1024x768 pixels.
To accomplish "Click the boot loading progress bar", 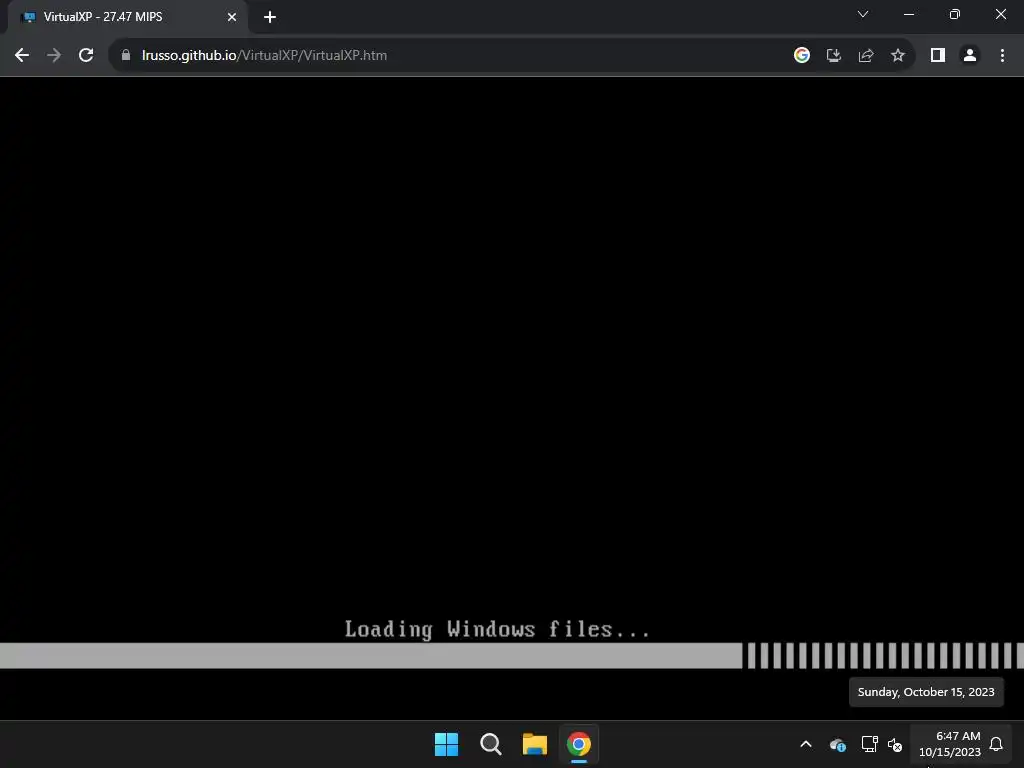I will 512,656.
